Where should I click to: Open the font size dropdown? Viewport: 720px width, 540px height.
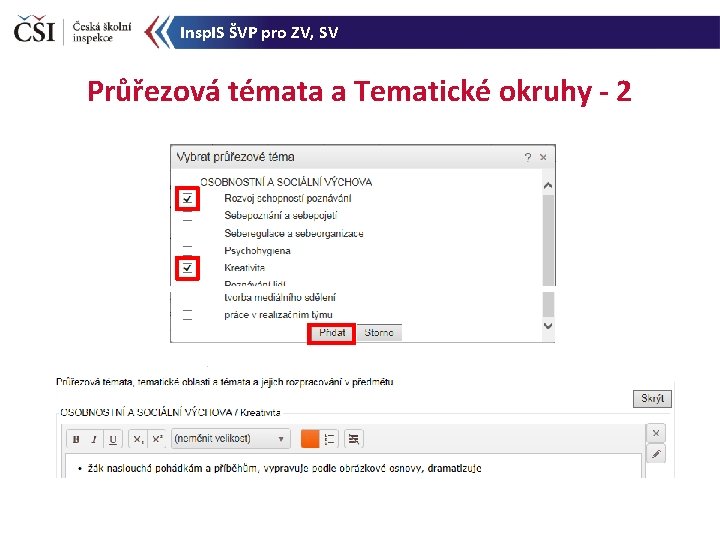click(231, 439)
